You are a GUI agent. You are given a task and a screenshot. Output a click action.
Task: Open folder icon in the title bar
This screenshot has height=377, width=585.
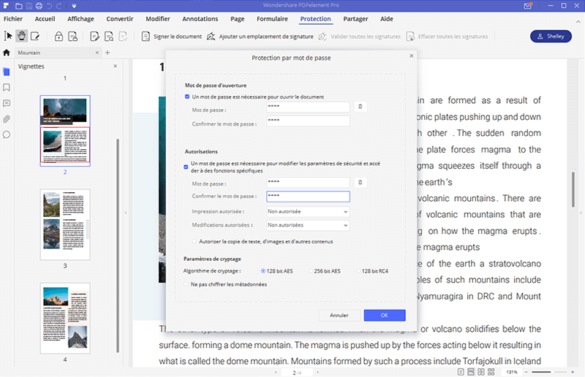click(x=19, y=6)
